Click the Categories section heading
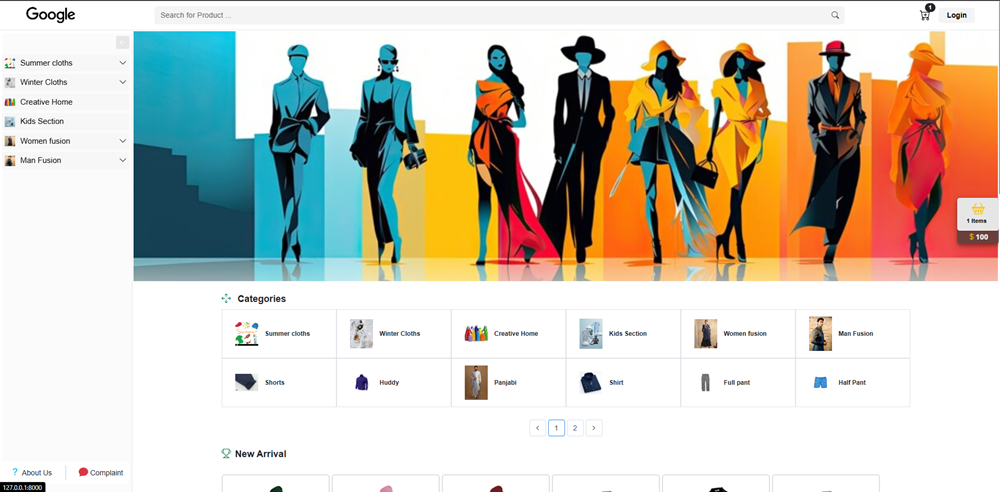This screenshot has height=492, width=1000. (x=261, y=299)
